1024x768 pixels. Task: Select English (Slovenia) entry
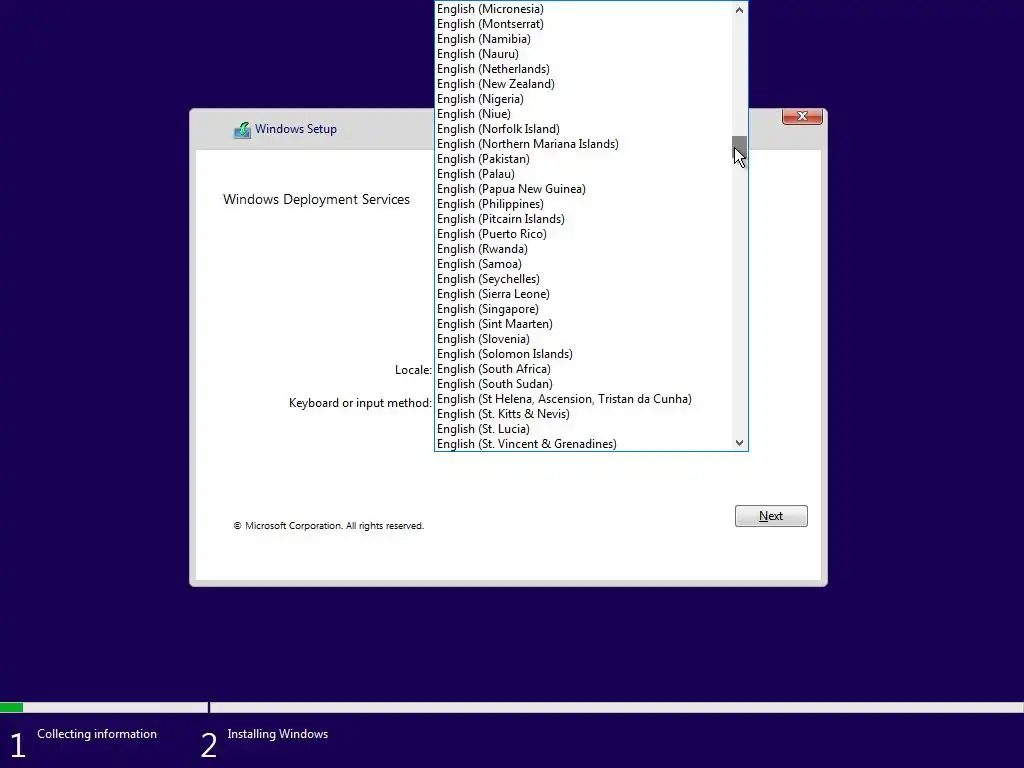click(x=583, y=340)
